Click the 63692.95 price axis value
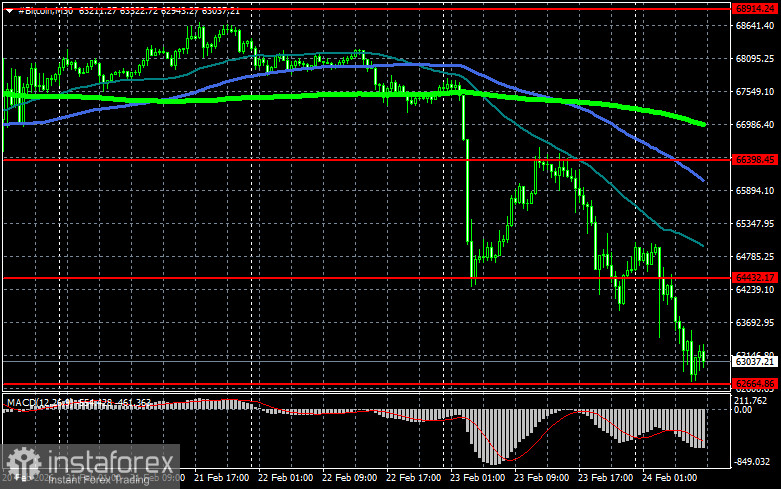 [755, 323]
